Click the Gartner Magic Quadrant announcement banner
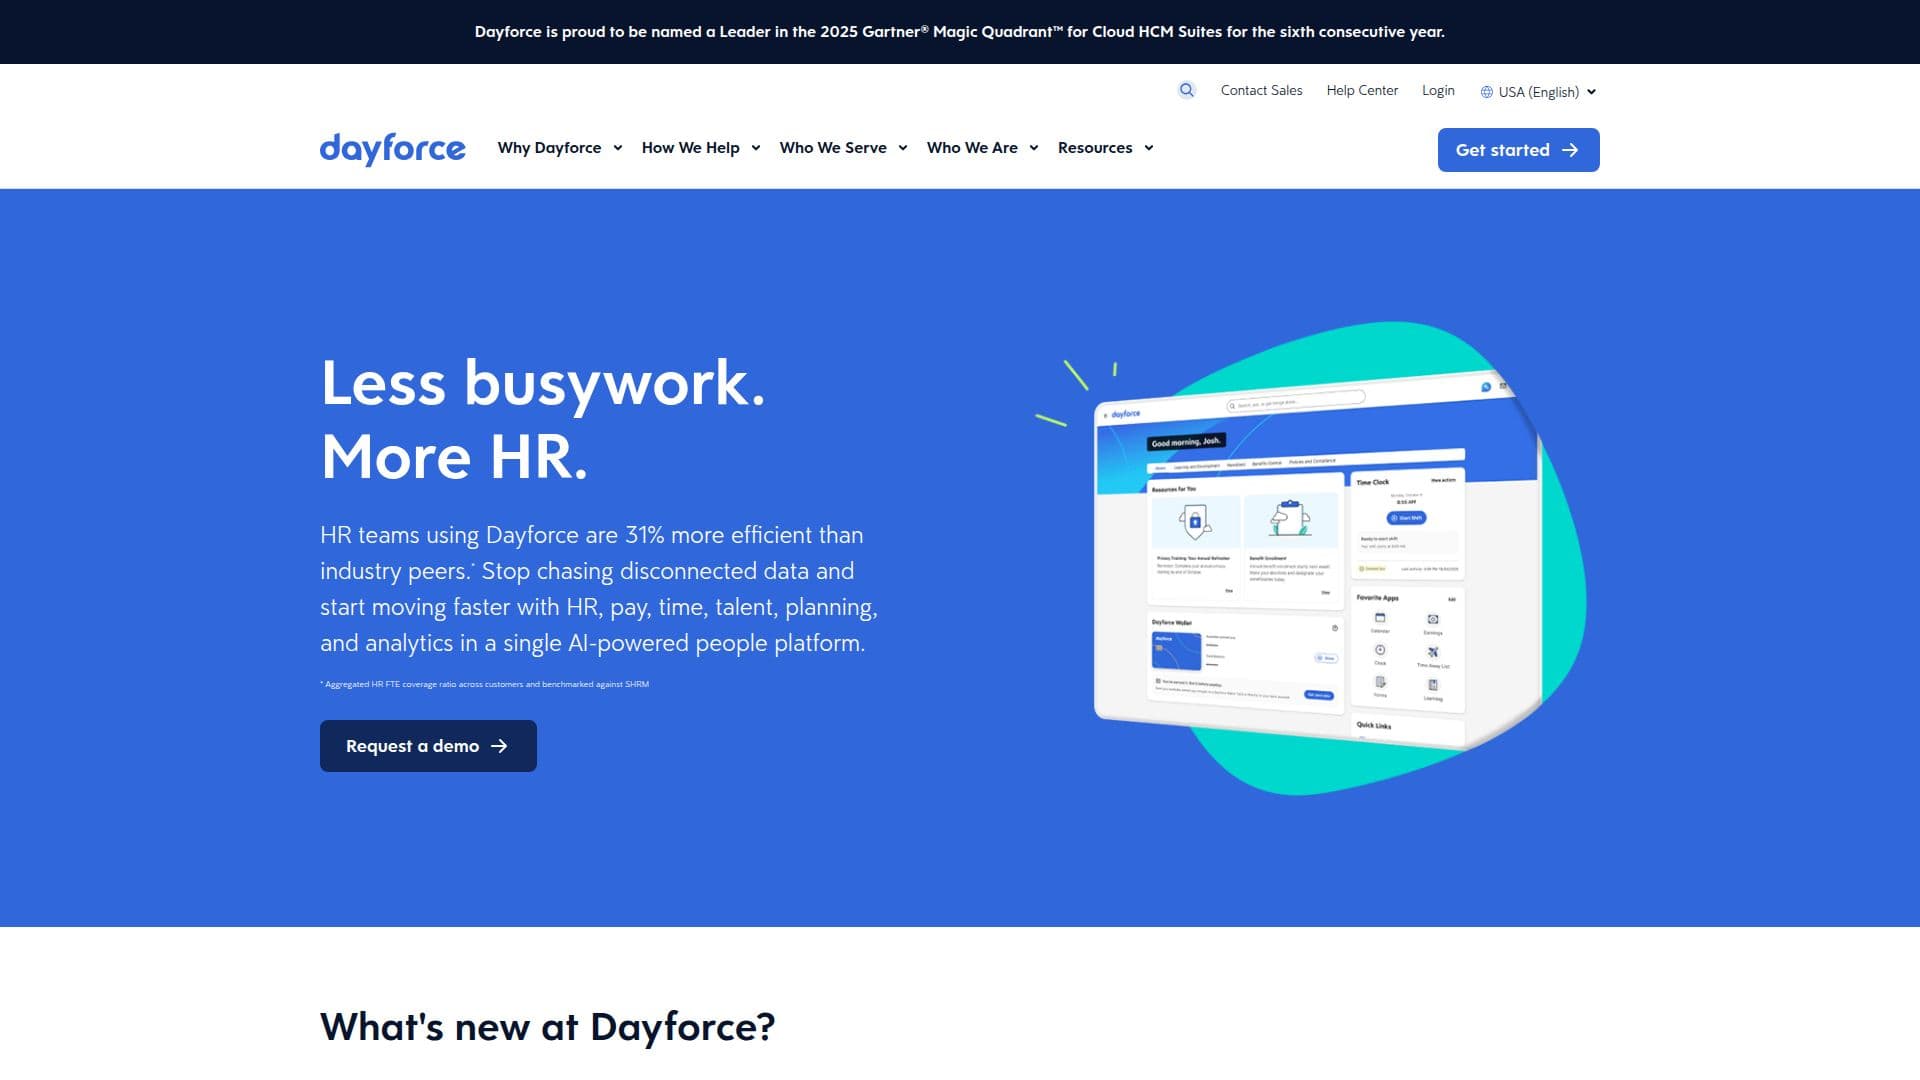The image size is (1920, 1080). (960, 32)
